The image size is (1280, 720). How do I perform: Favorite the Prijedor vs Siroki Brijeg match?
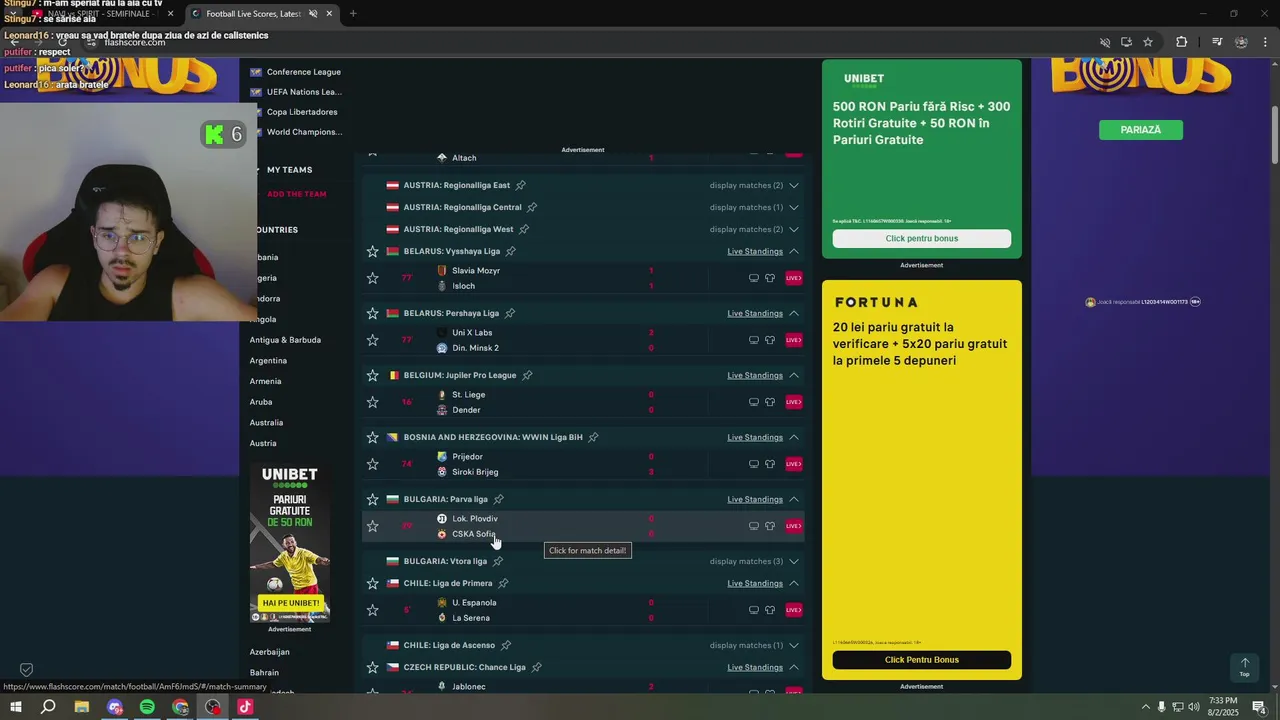point(372,464)
